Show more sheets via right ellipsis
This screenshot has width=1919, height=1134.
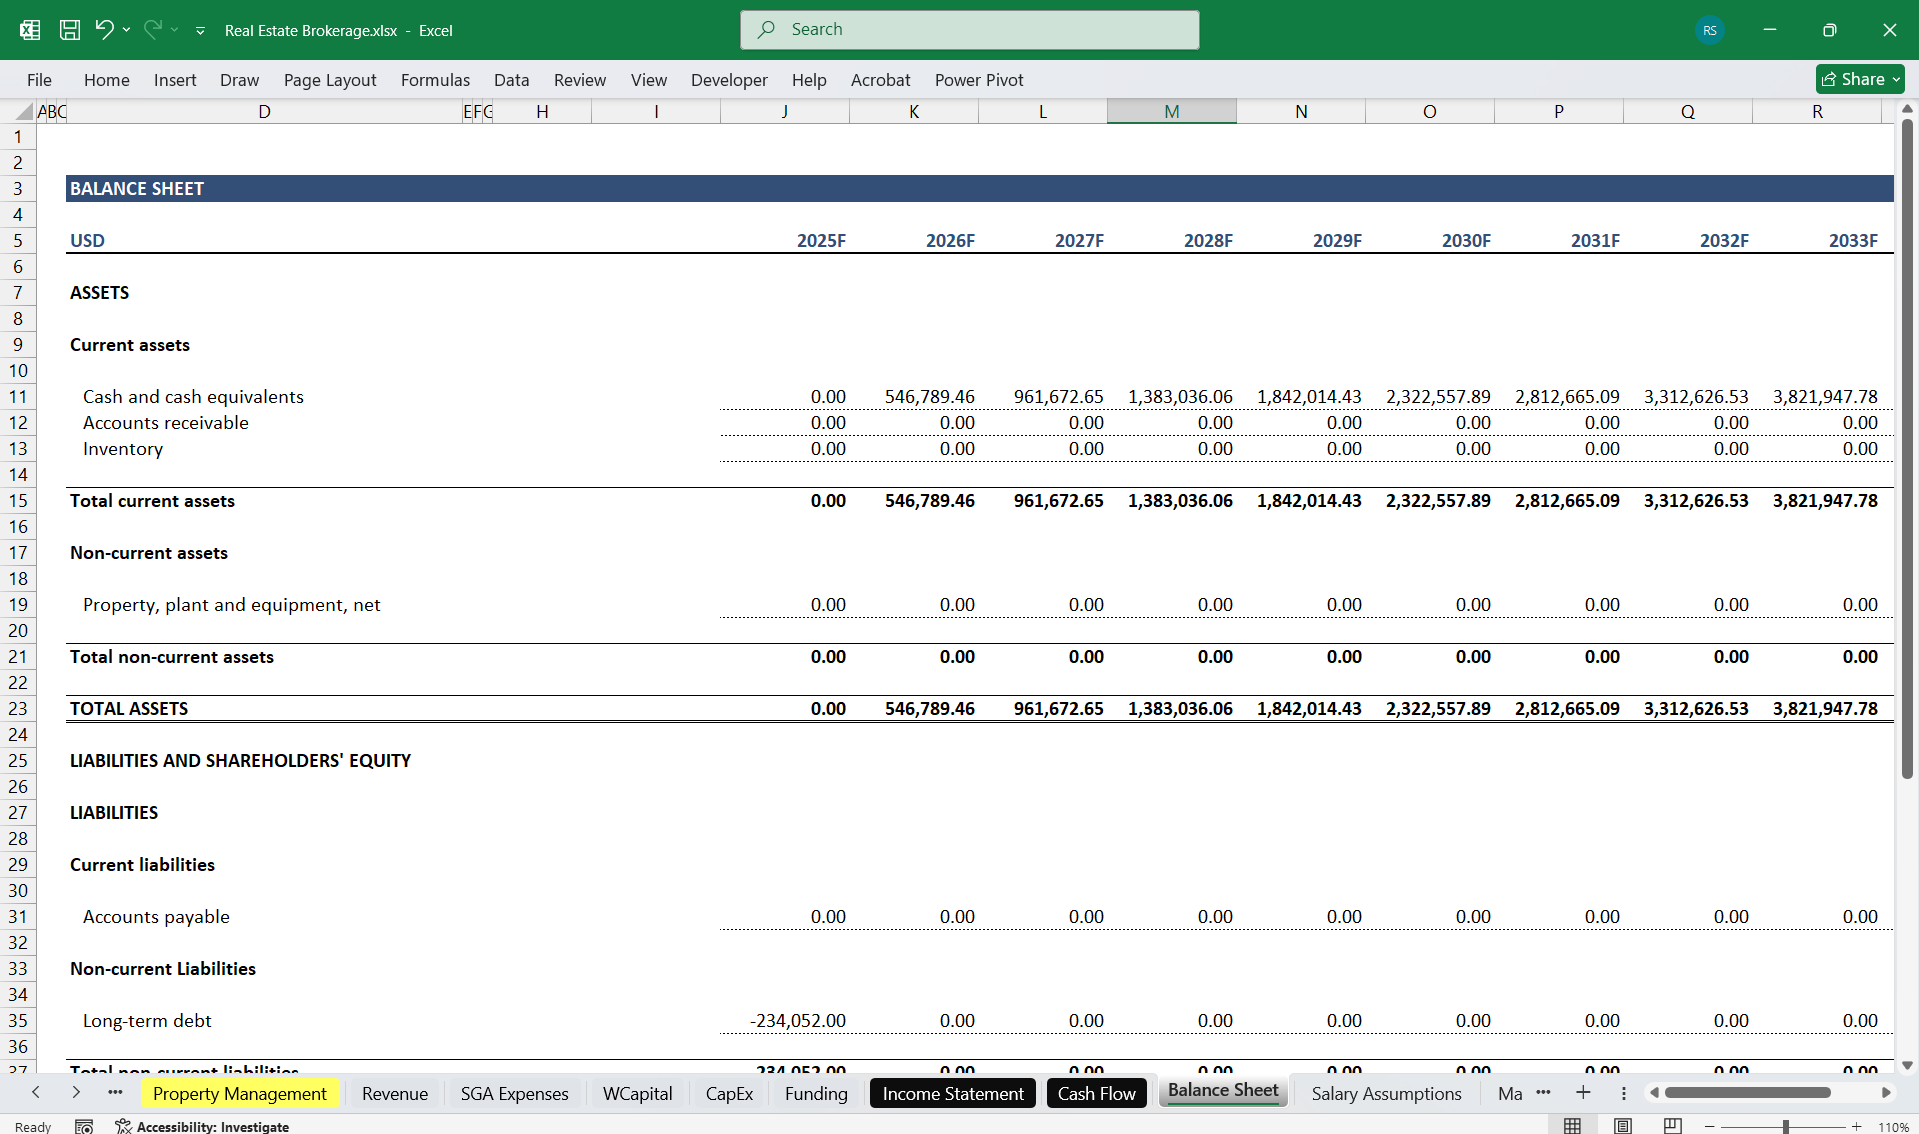tap(1543, 1093)
